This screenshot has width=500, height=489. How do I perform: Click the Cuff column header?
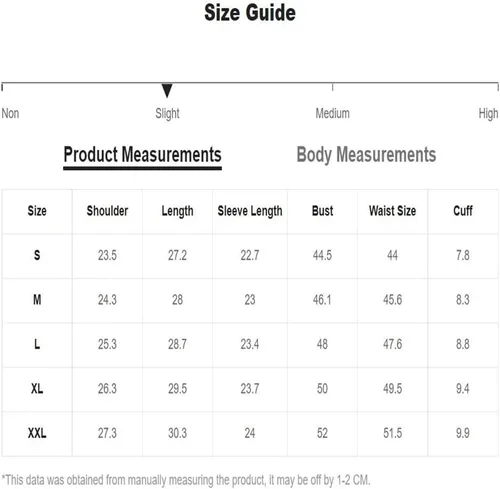pos(463,211)
